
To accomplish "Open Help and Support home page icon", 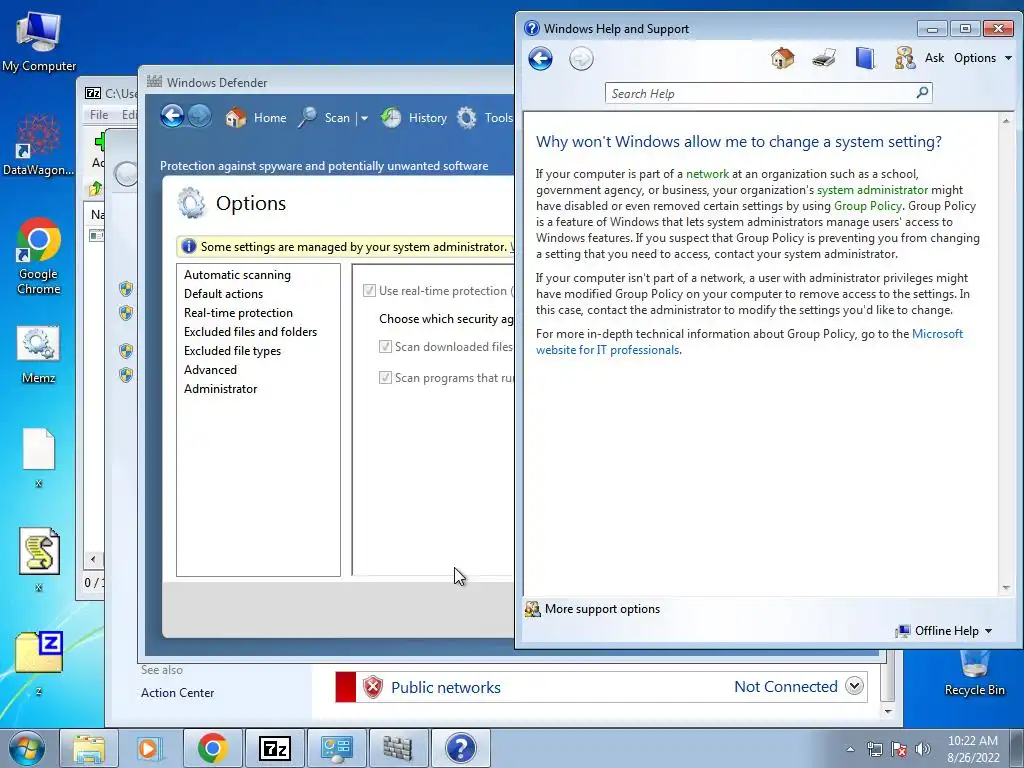I will tap(782, 58).
